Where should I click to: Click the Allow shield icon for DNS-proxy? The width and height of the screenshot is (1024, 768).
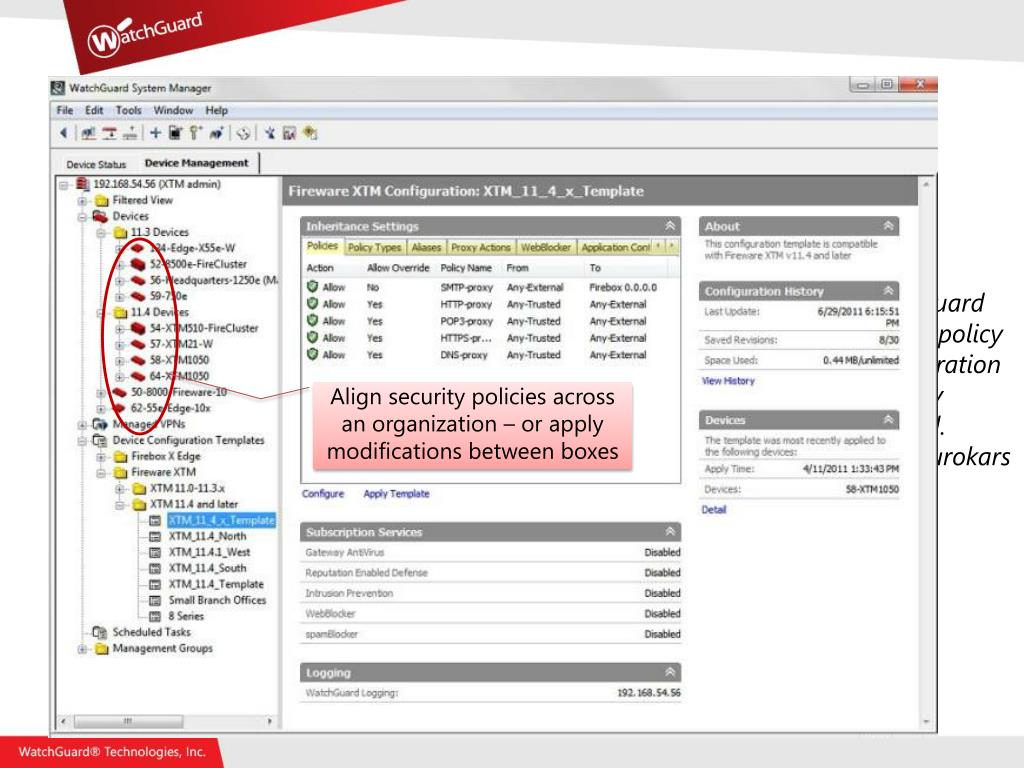(x=313, y=355)
